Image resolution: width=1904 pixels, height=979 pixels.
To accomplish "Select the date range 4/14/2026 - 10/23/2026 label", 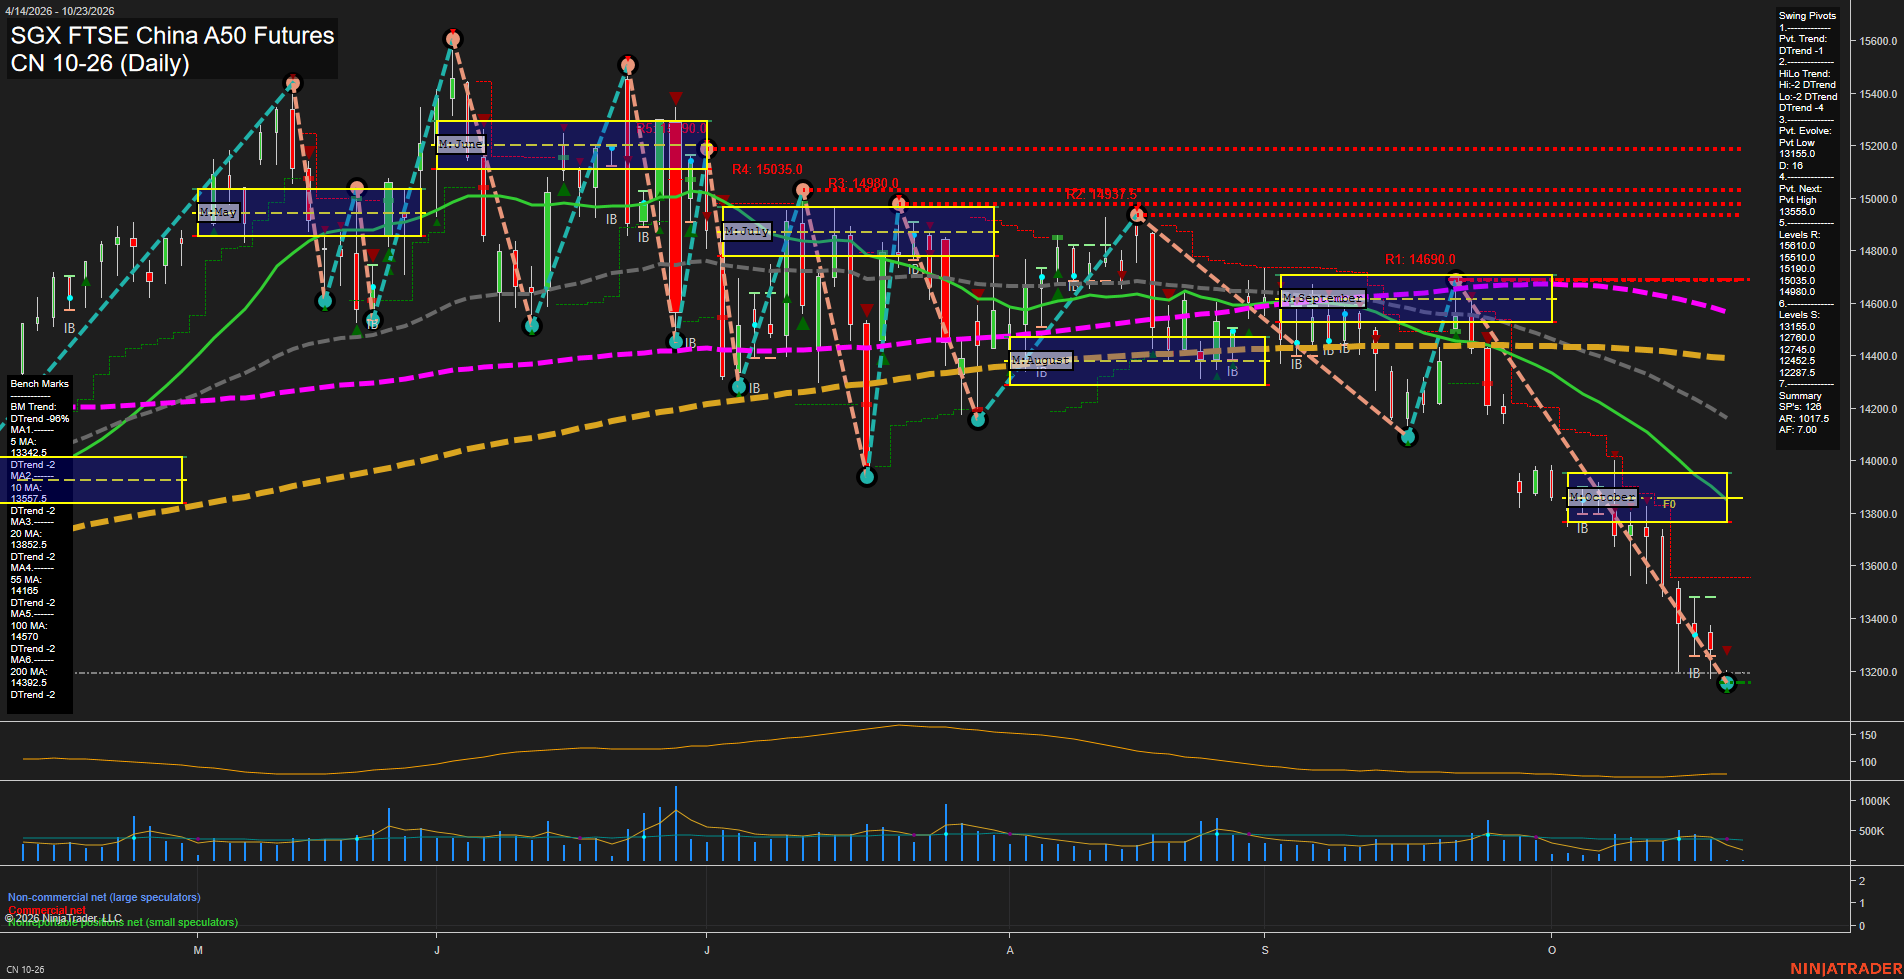I will click(x=59, y=11).
